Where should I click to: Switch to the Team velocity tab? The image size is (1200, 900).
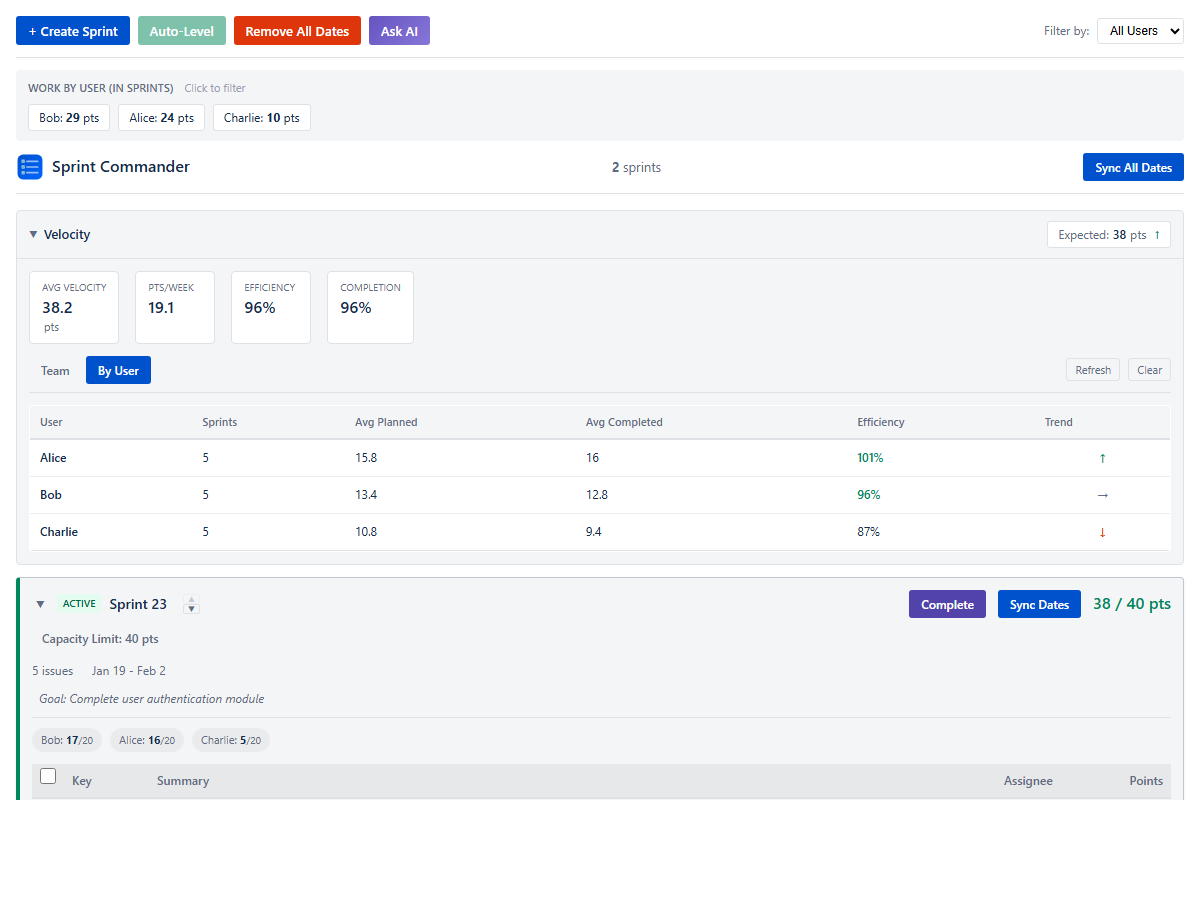pyautogui.click(x=55, y=370)
